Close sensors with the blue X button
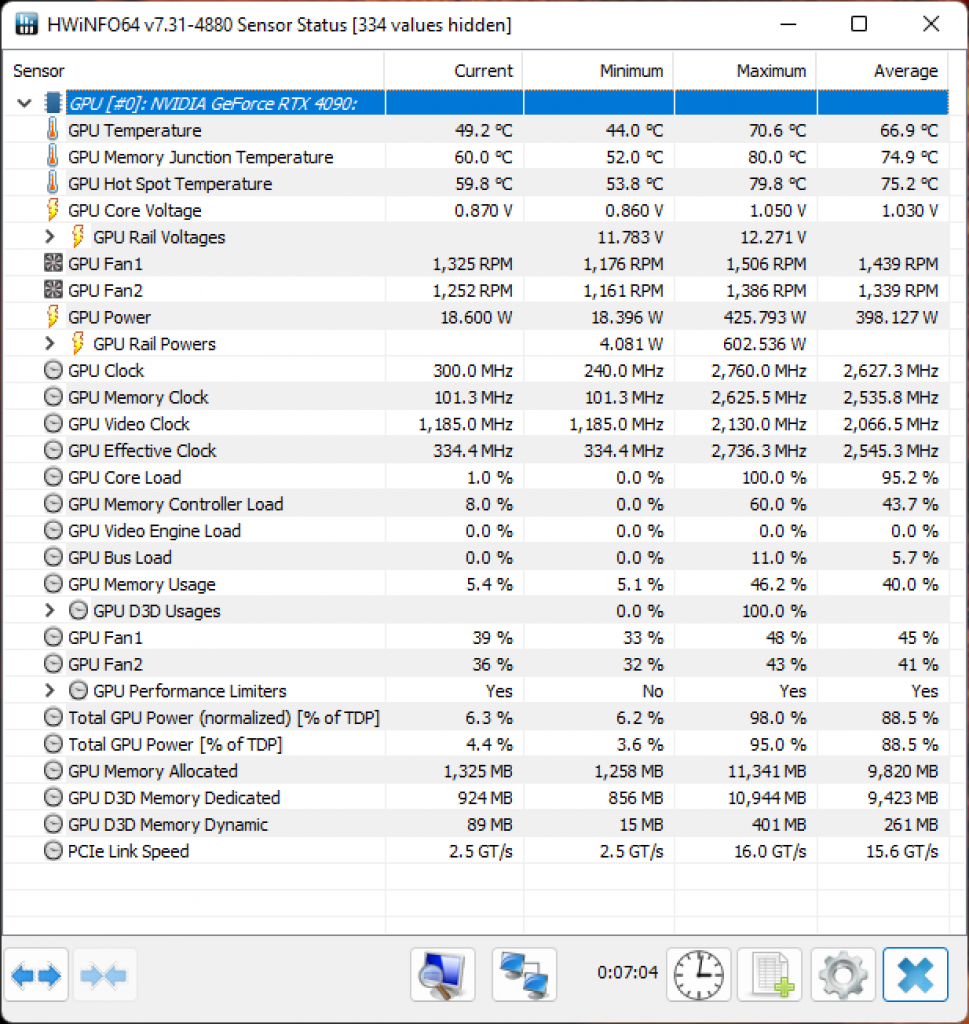969x1024 pixels. click(x=915, y=975)
